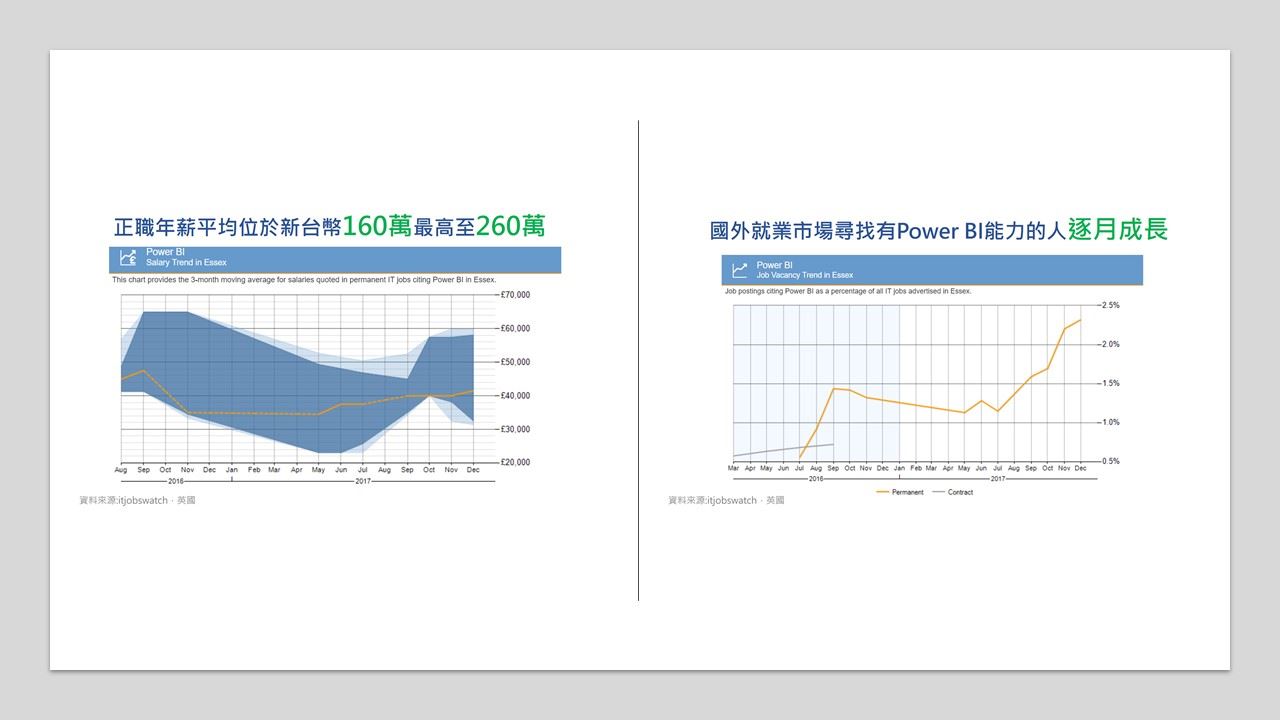Click the 2.5% axis label
This screenshot has width=1280, height=720.
tap(1110, 305)
